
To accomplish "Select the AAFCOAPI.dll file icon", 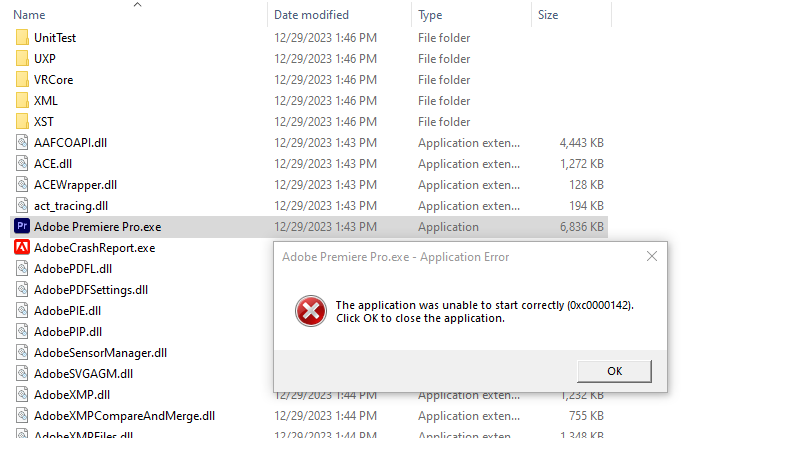I will tap(22, 143).
